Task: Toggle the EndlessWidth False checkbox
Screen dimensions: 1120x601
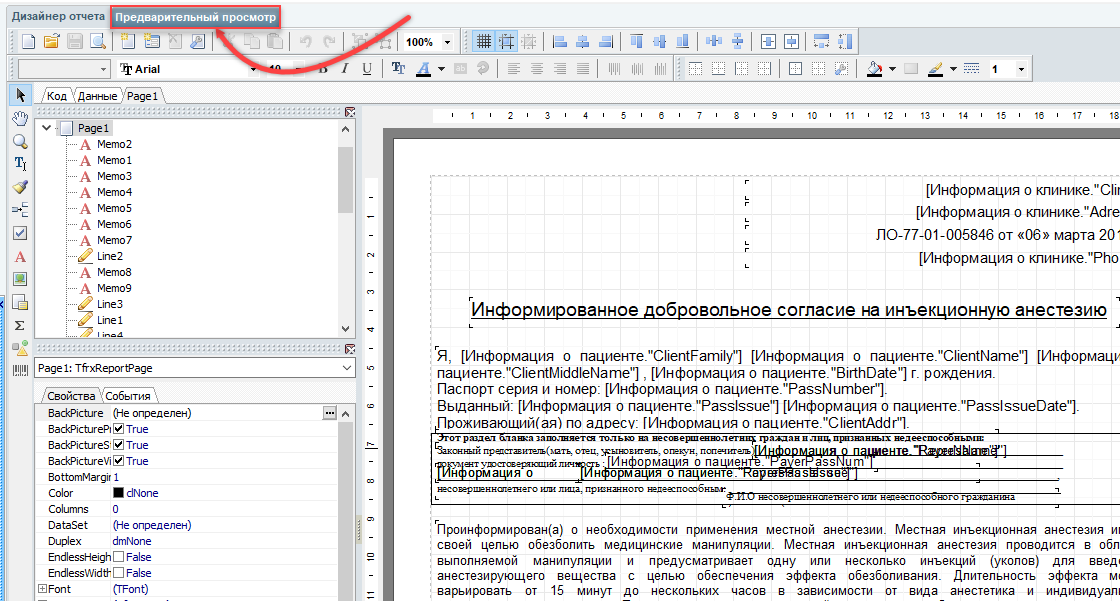Action: [x=119, y=573]
